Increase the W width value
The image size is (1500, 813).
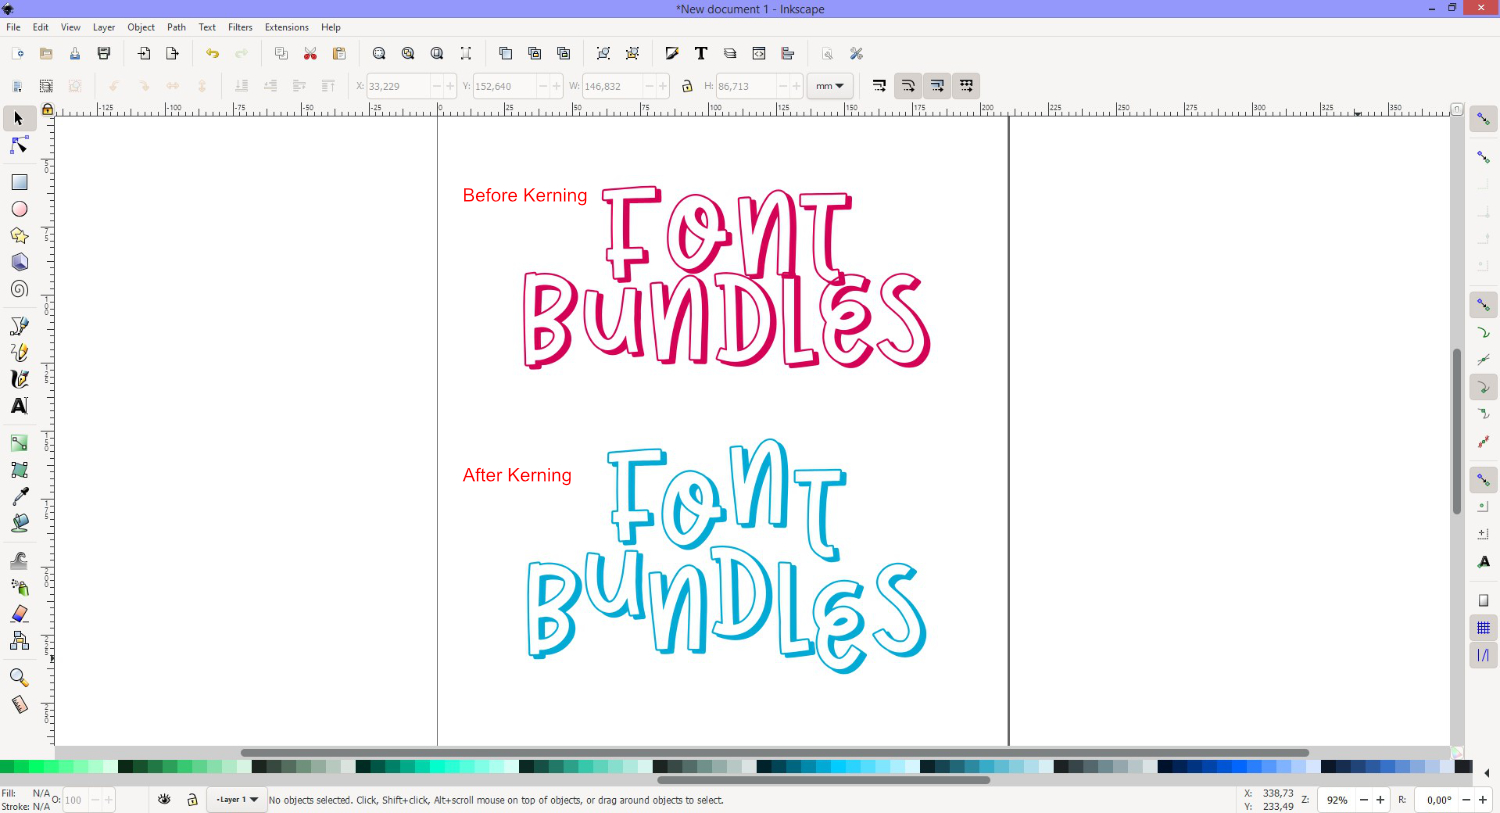coord(663,86)
